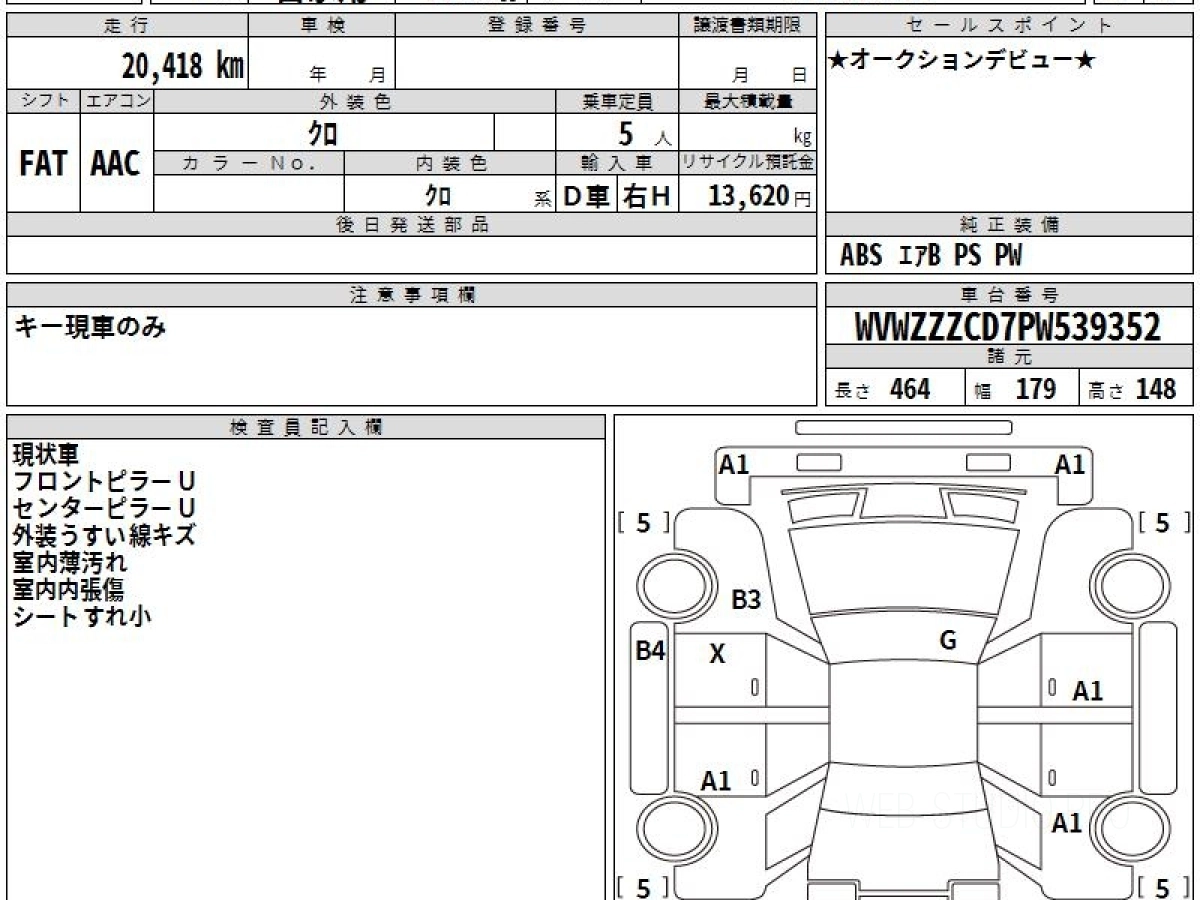Select inspector note 現状車
1200x900 pixels.
point(46,455)
